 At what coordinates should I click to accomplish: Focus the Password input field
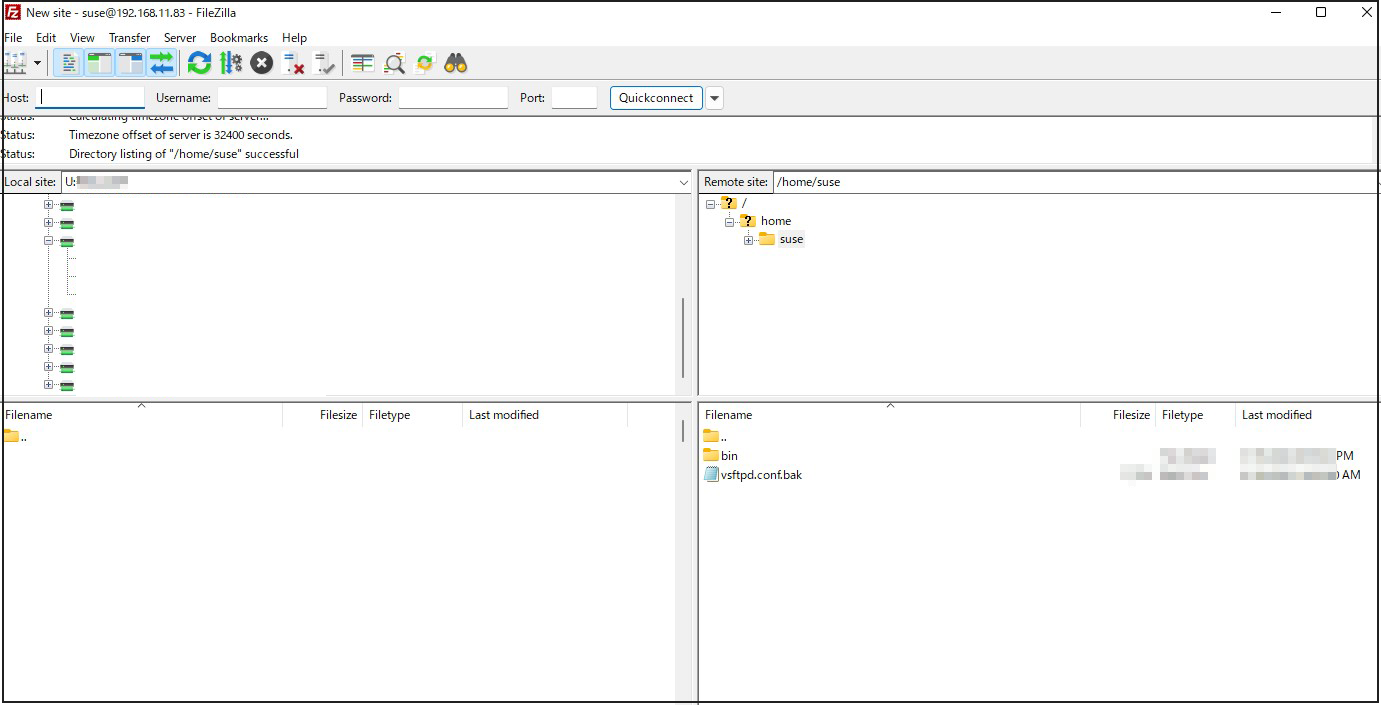coord(453,98)
